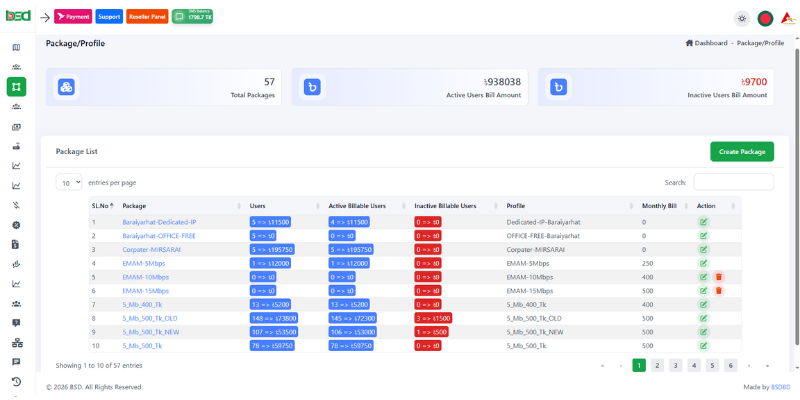Toggle the light/dark theme sun icon

pyautogui.click(x=741, y=17)
